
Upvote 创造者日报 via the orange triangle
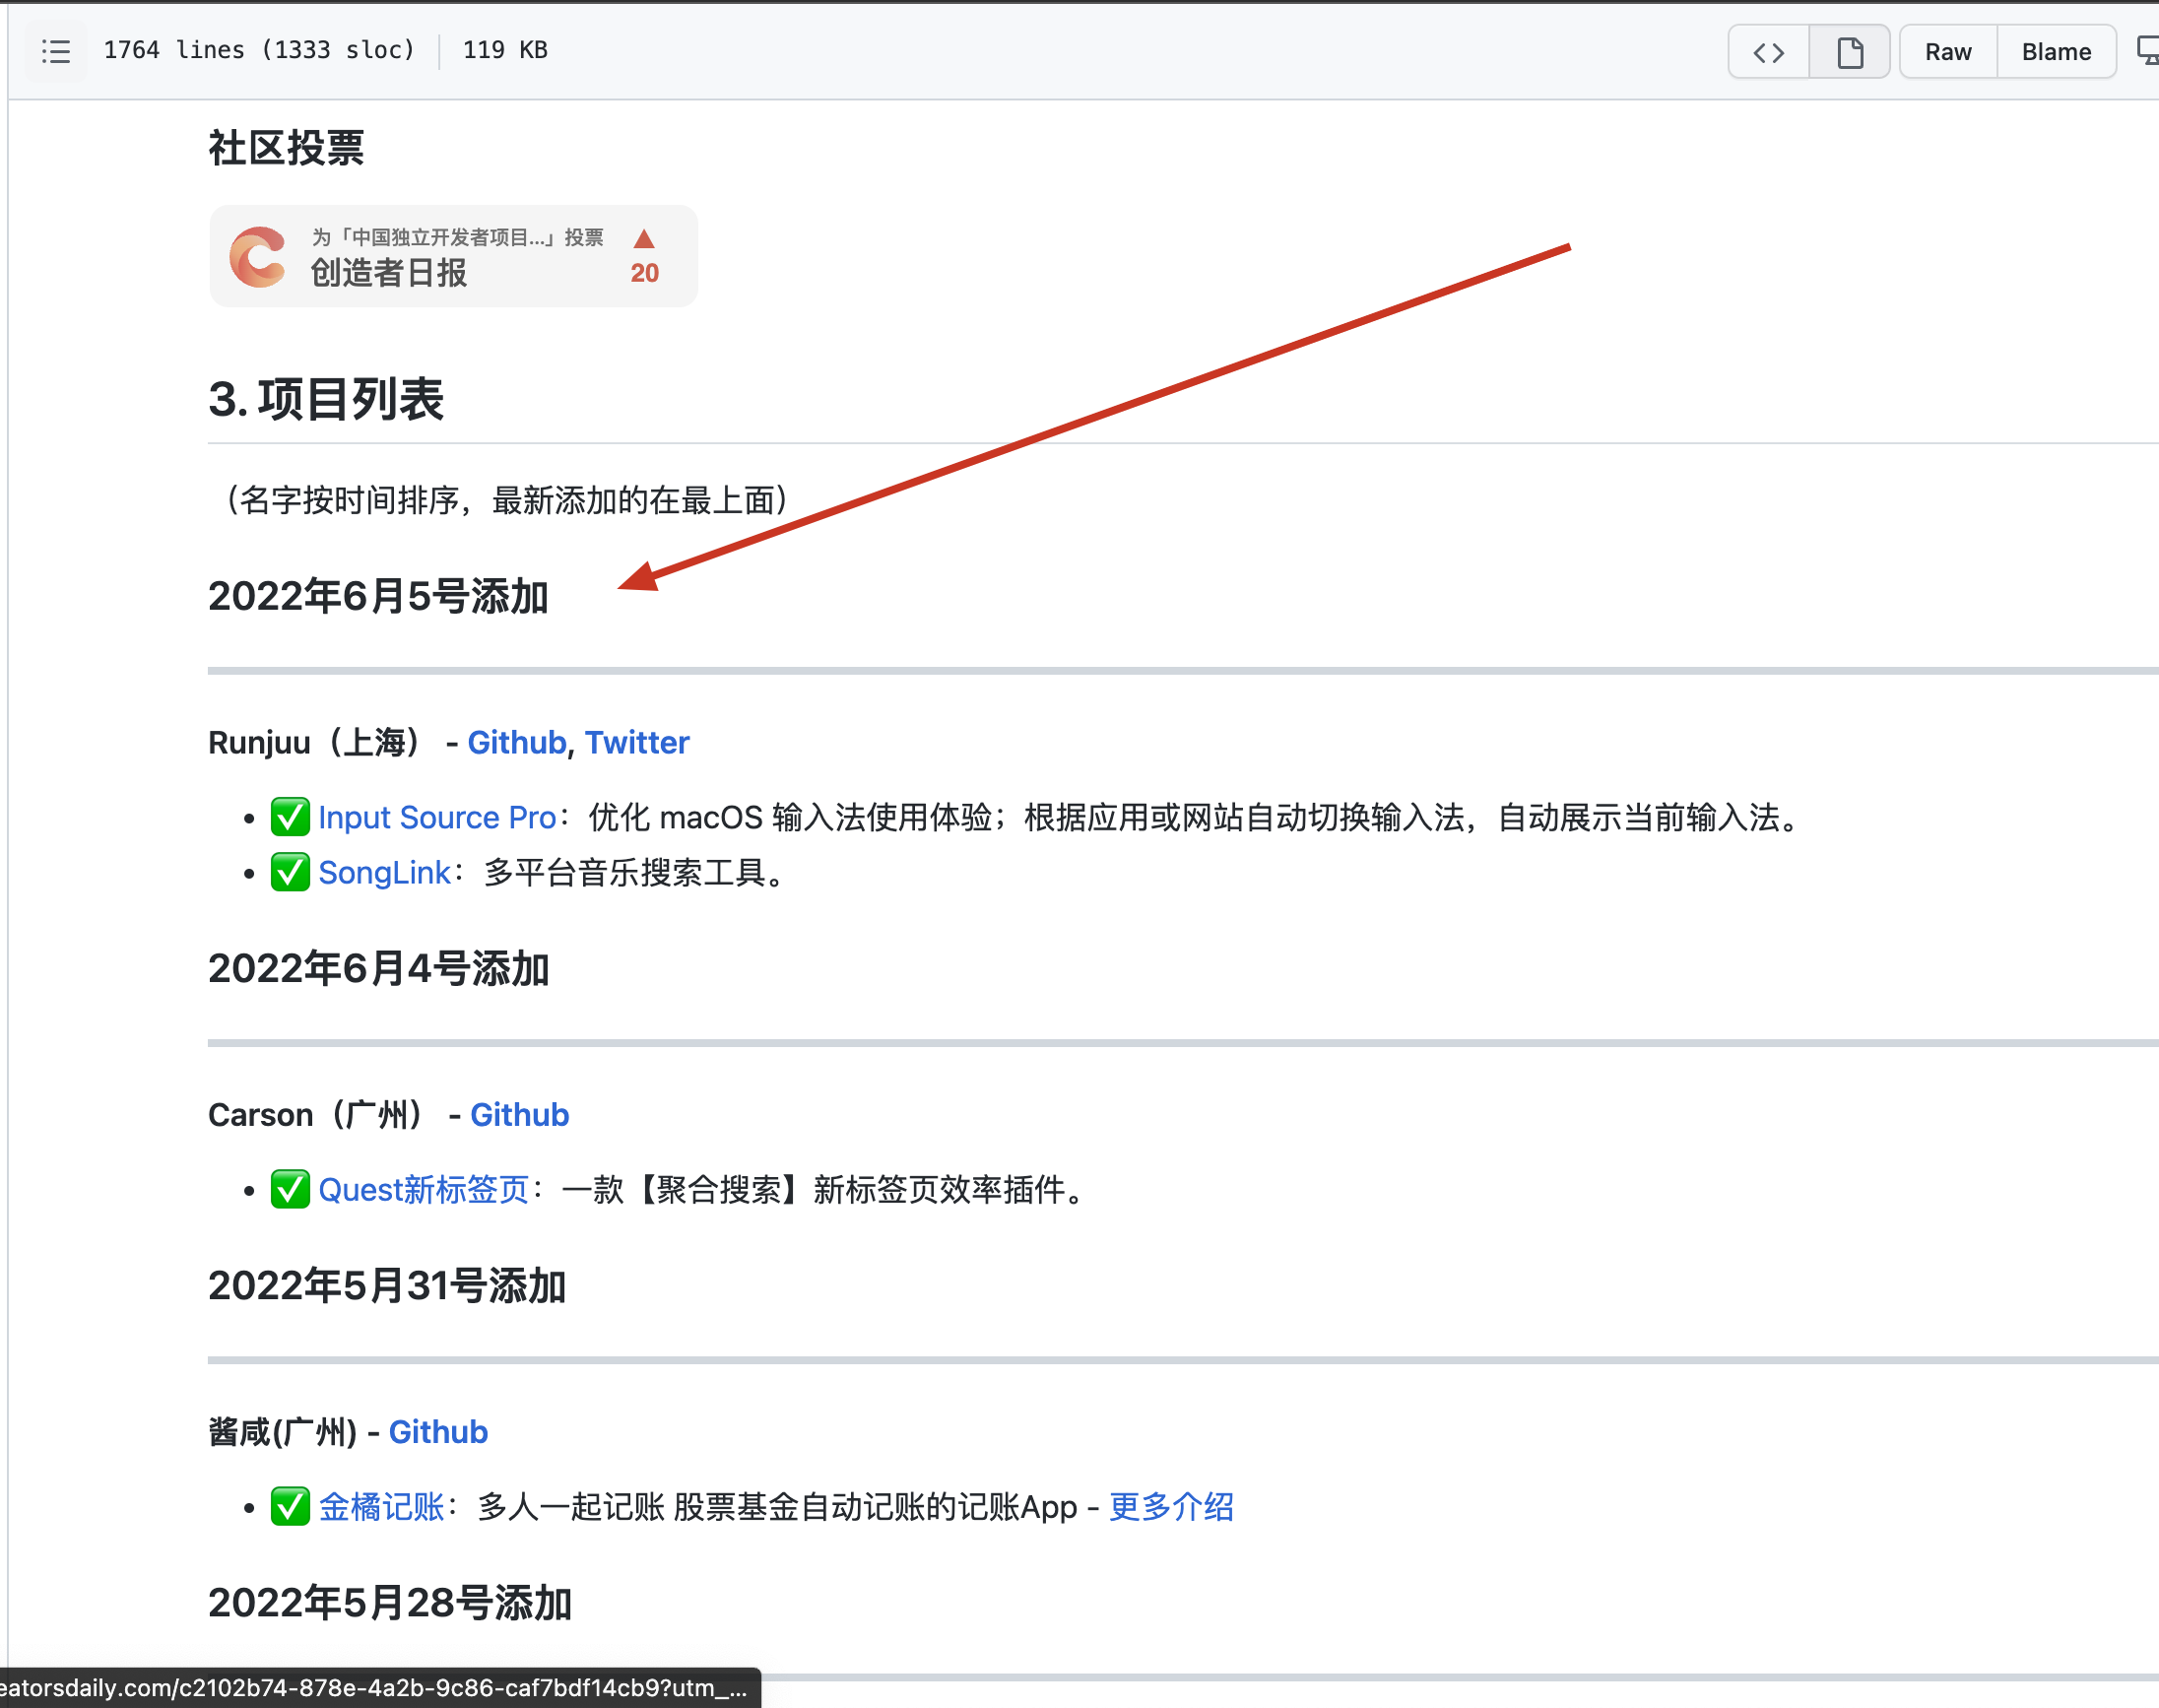coord(644,241)
